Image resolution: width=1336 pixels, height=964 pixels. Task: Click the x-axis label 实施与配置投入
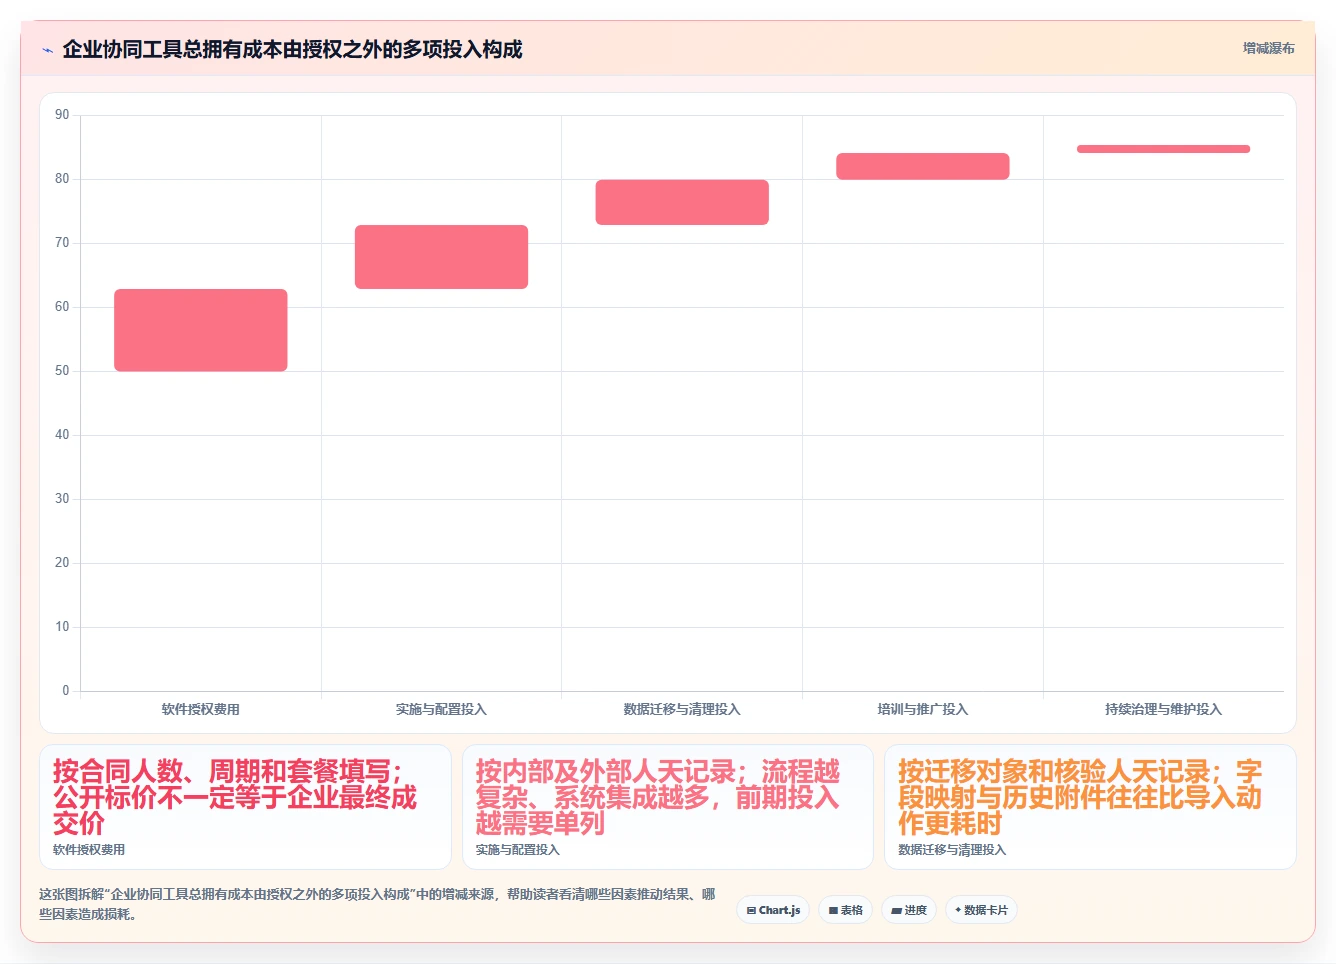(441, 709)
